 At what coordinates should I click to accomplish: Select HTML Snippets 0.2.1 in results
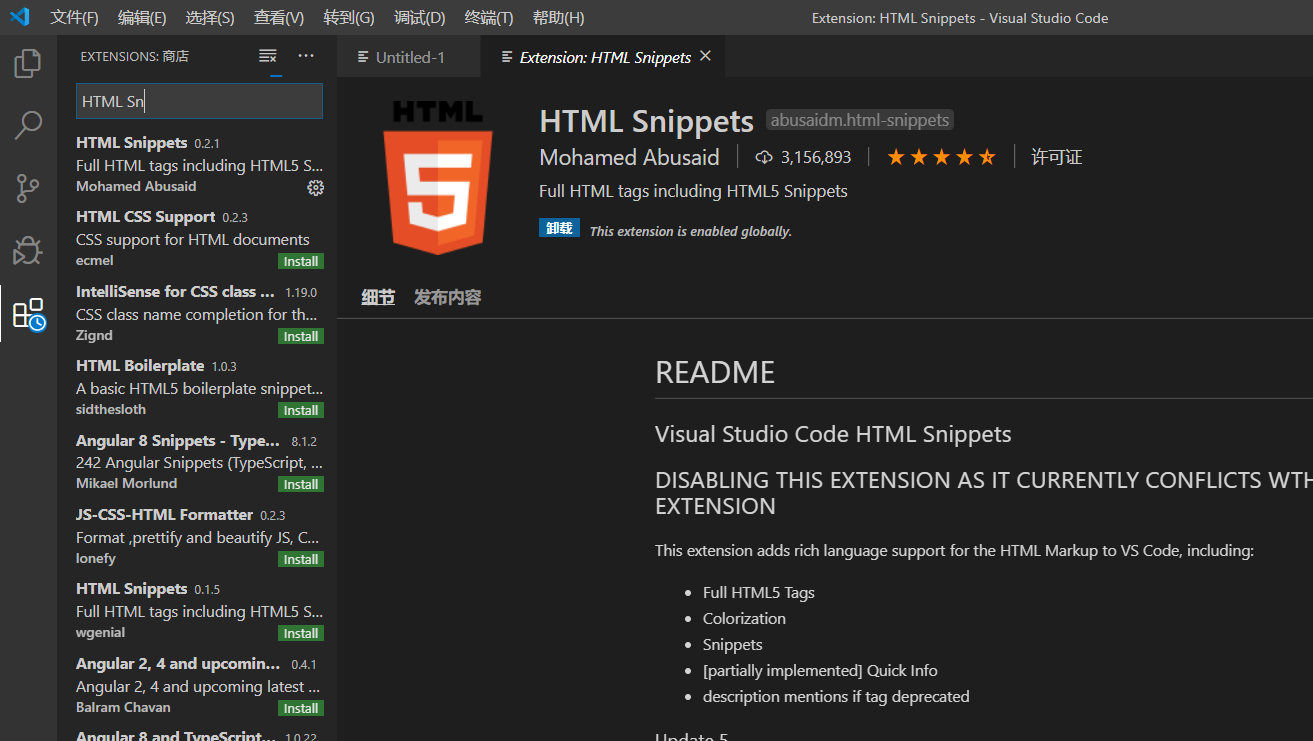click(x=199, y=164)
